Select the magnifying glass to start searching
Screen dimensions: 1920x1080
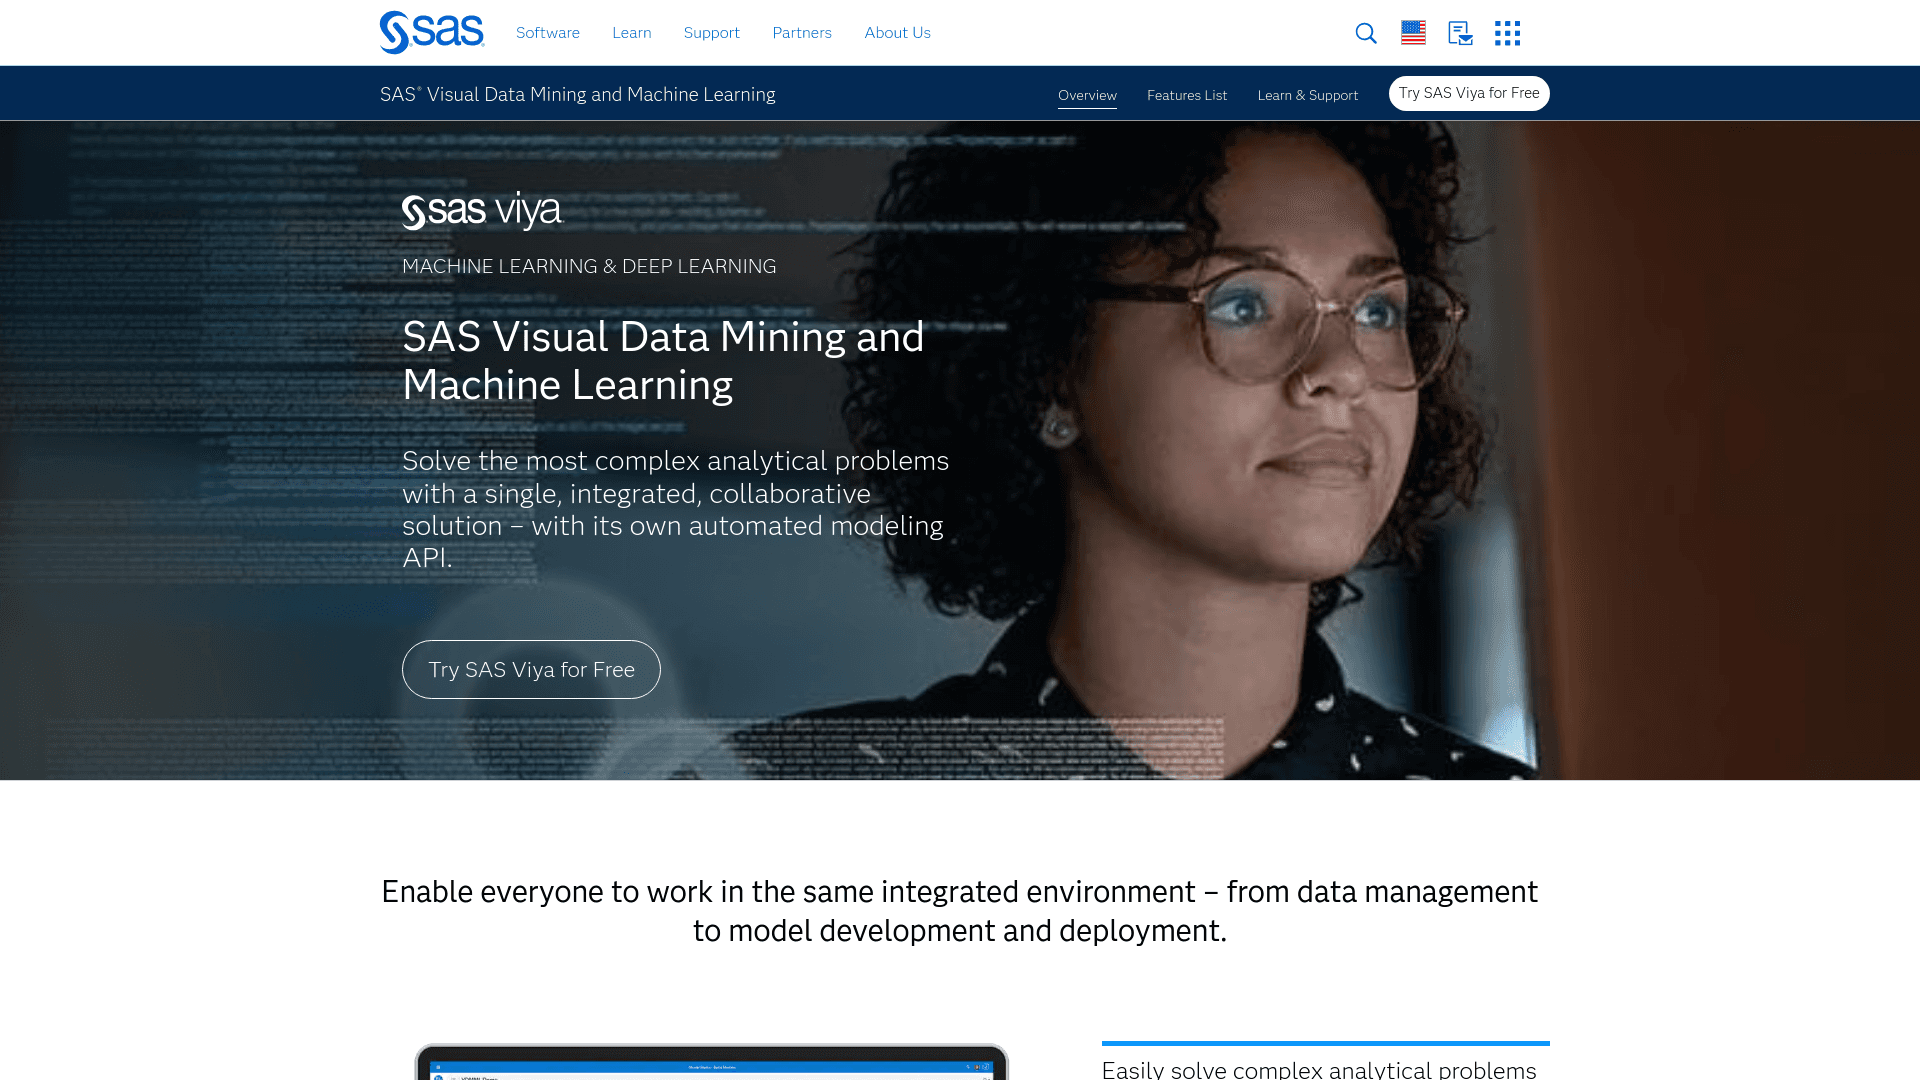point(1365,33)
